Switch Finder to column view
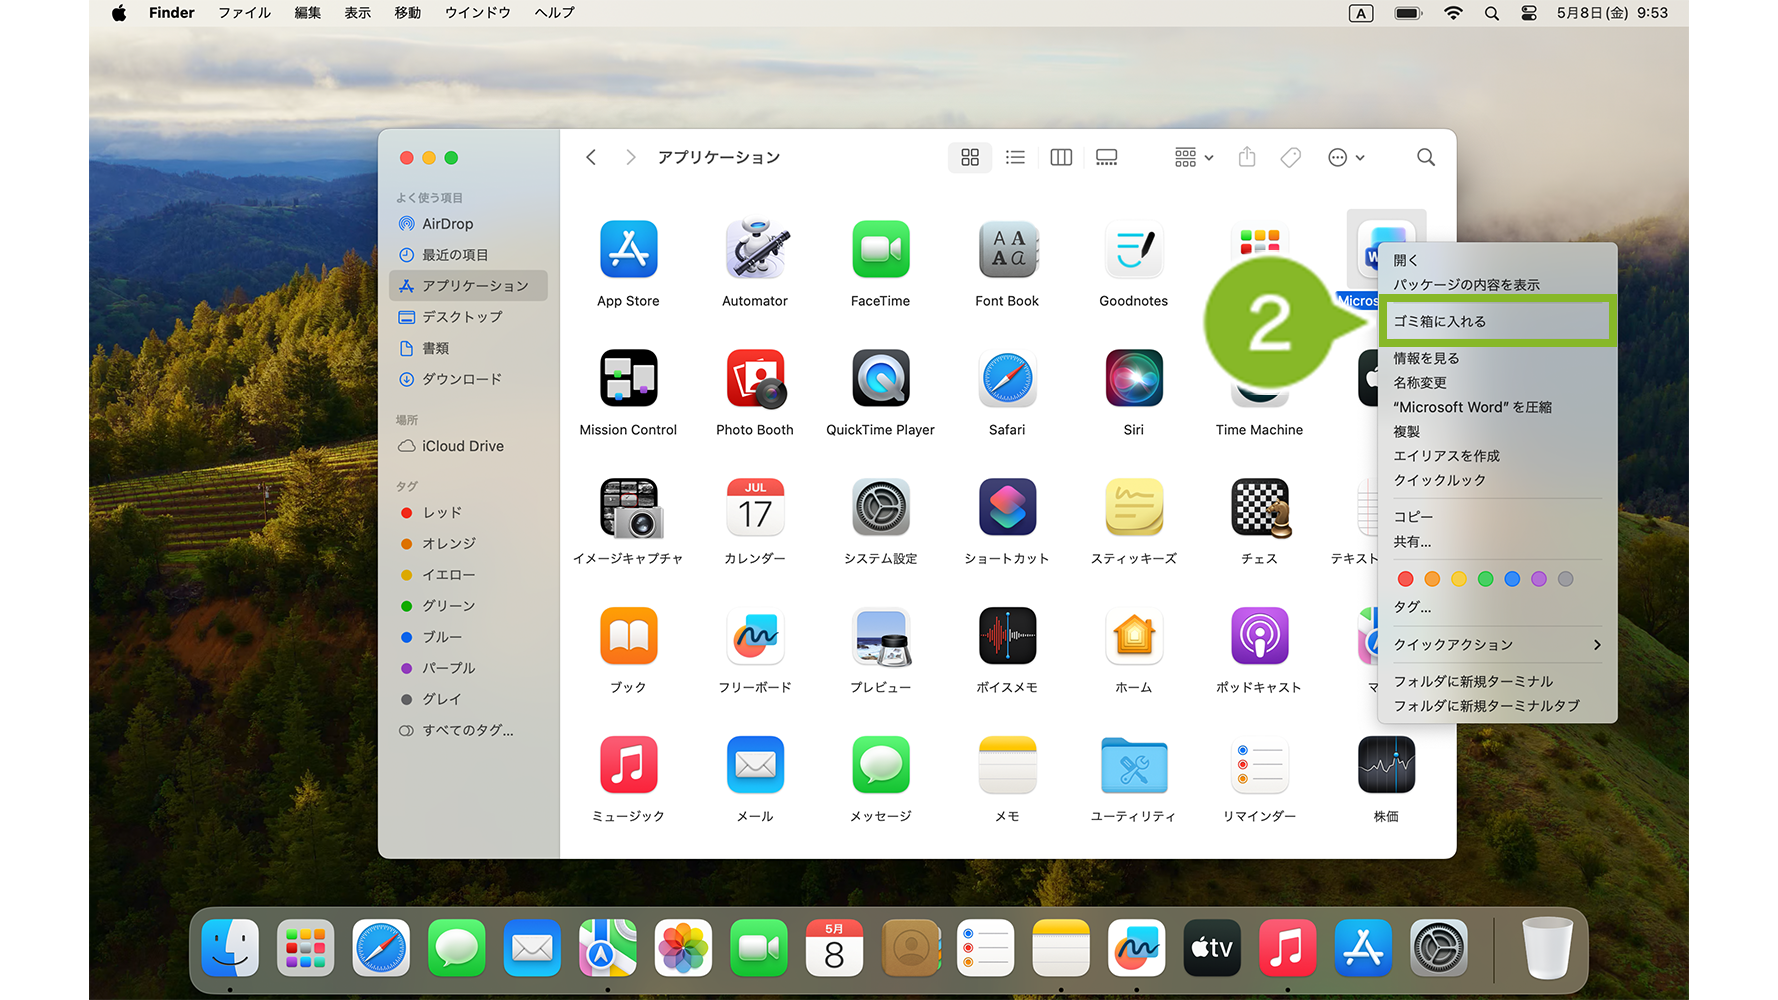 [x=1061, y=157]
